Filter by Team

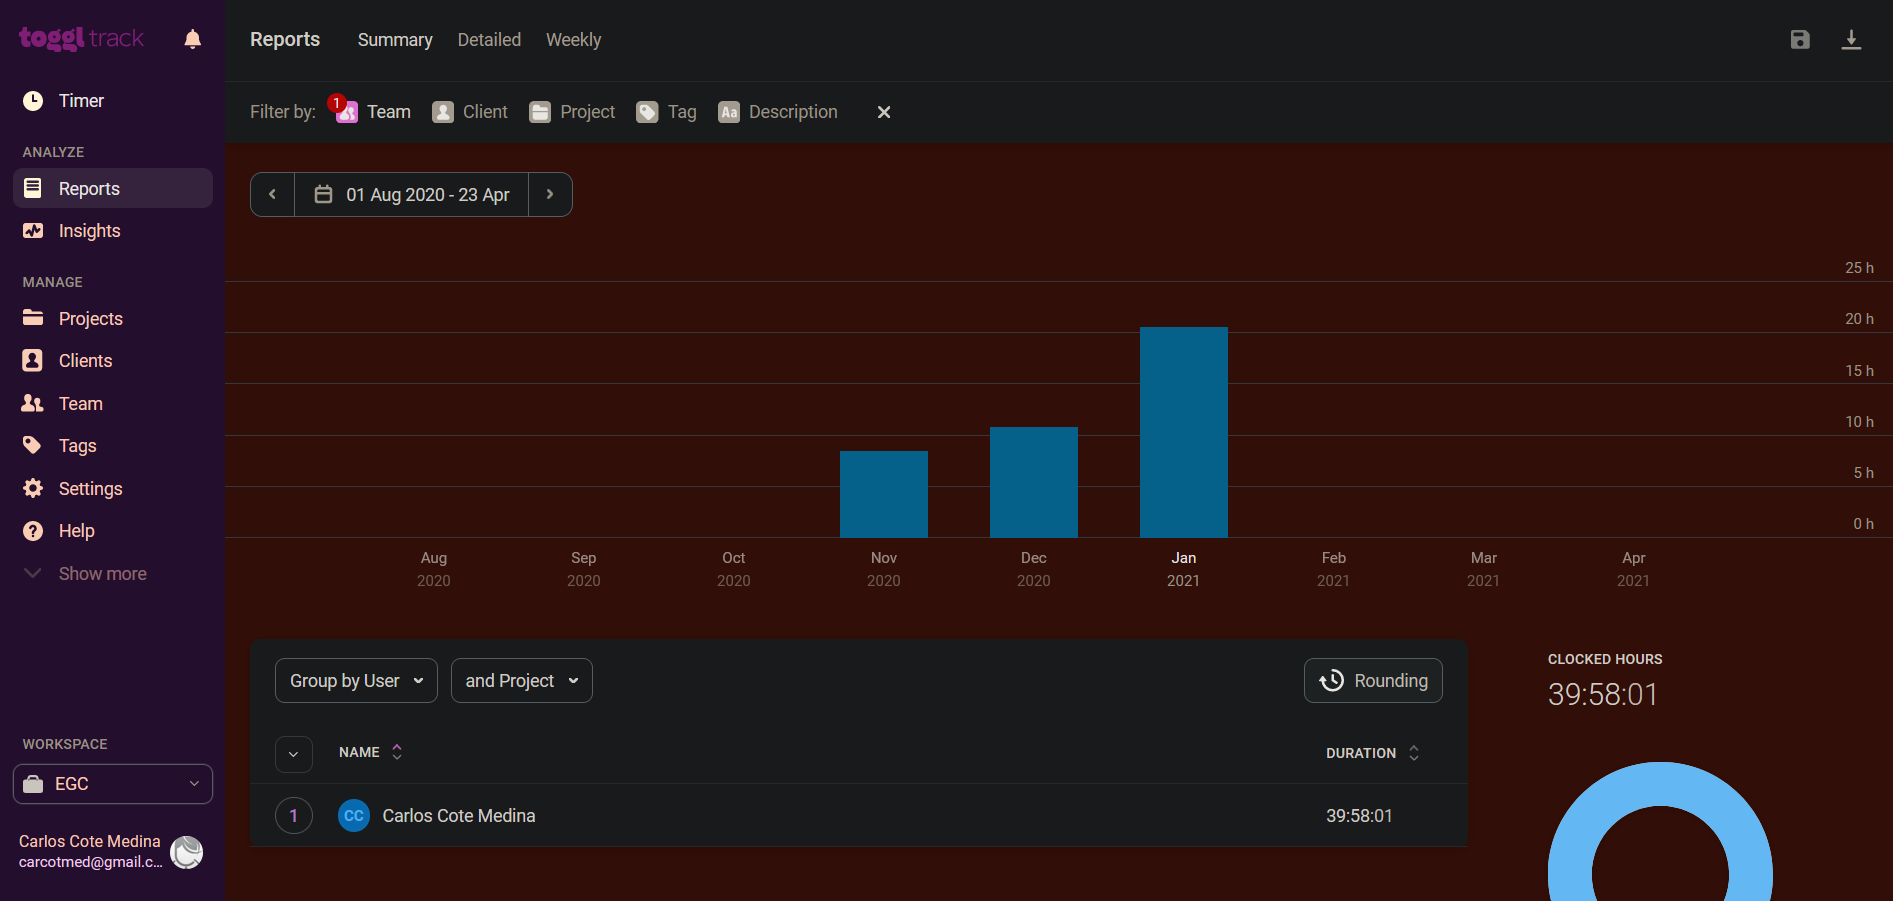pos(374,112)
